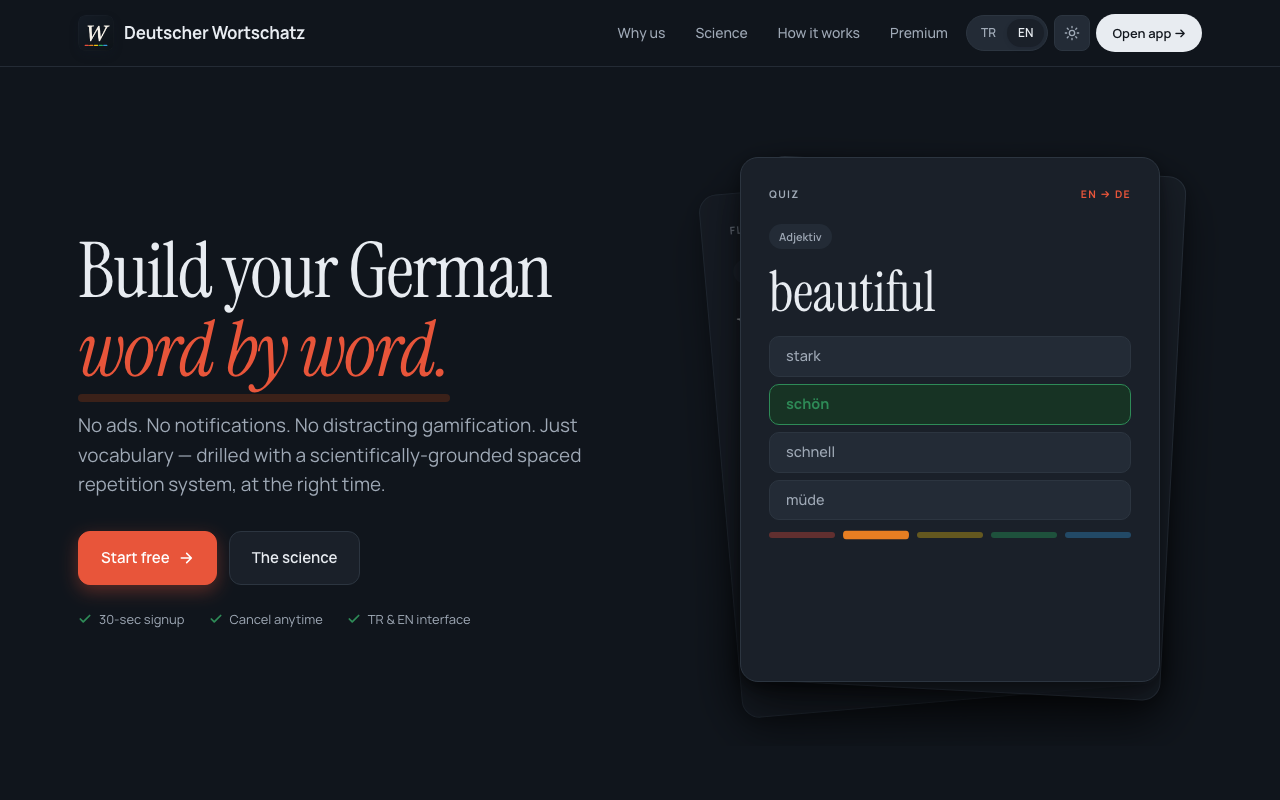1280x800 pixels.
Task: Click the red progress segment
Action: pos(802,535)
